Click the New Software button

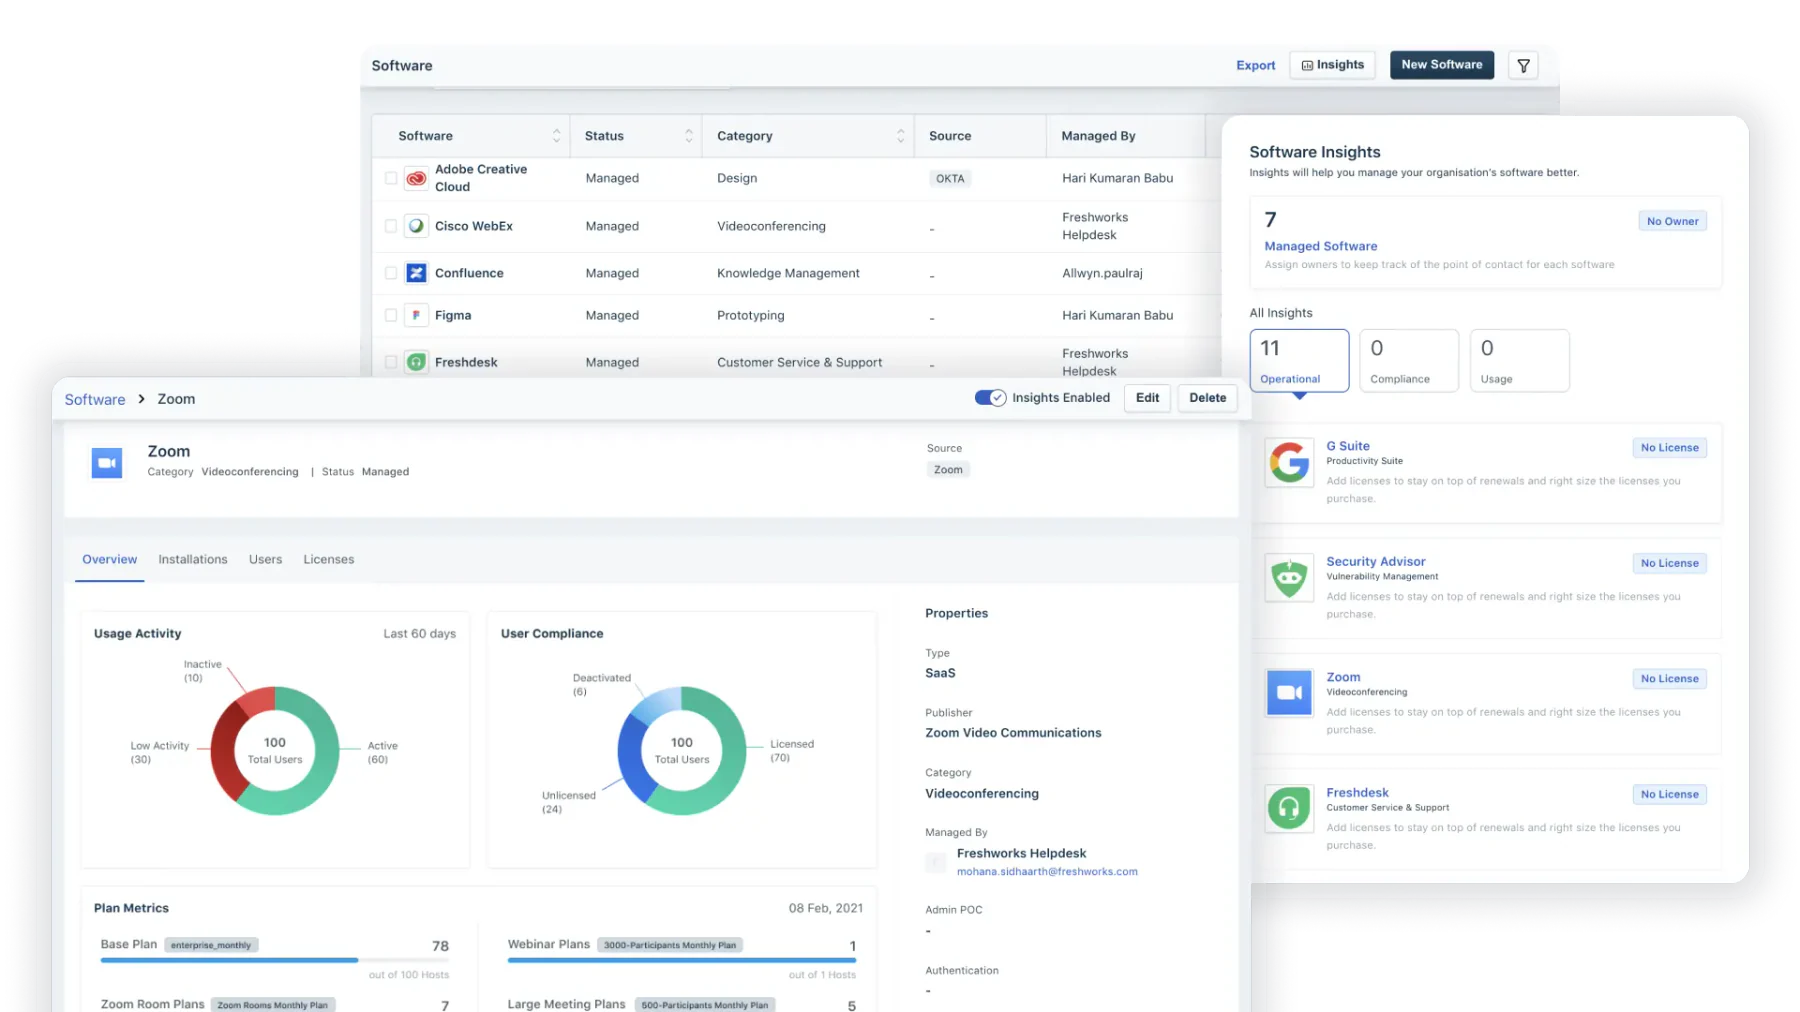coord(1442,65)
